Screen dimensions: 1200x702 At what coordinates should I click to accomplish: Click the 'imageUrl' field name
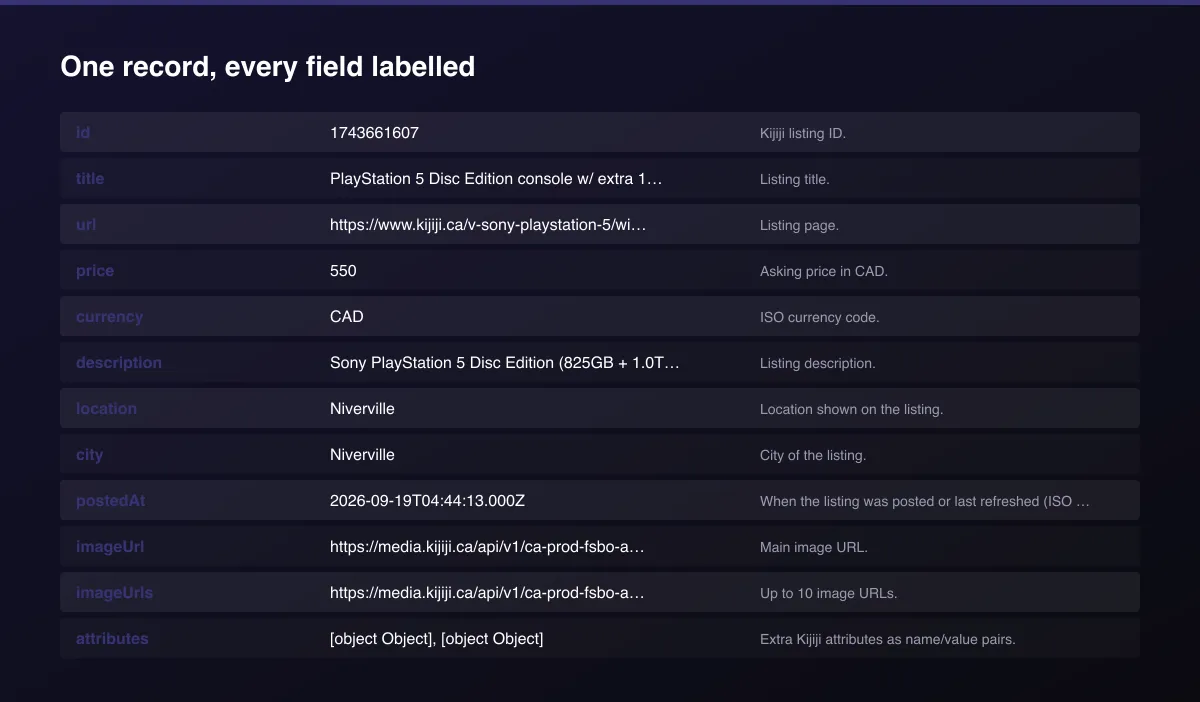point(110,546)
